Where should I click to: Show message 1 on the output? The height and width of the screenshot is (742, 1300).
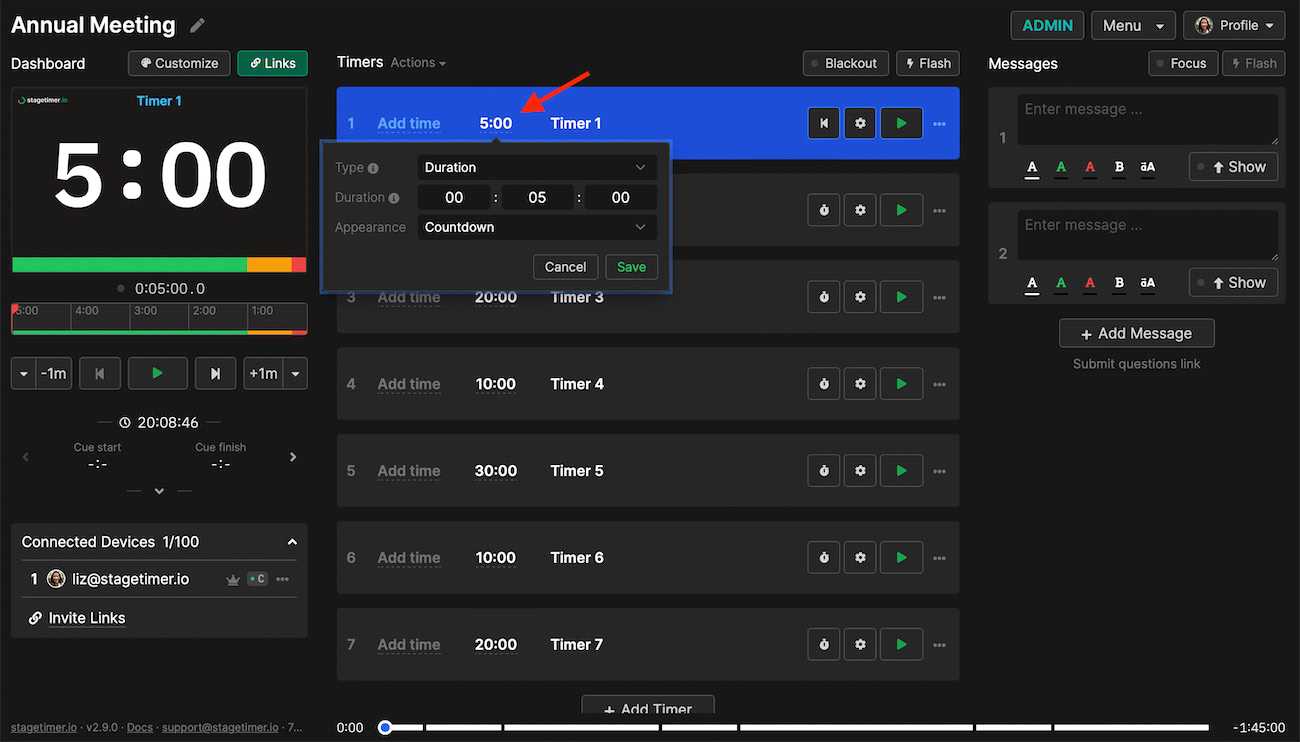(1233, 166)
